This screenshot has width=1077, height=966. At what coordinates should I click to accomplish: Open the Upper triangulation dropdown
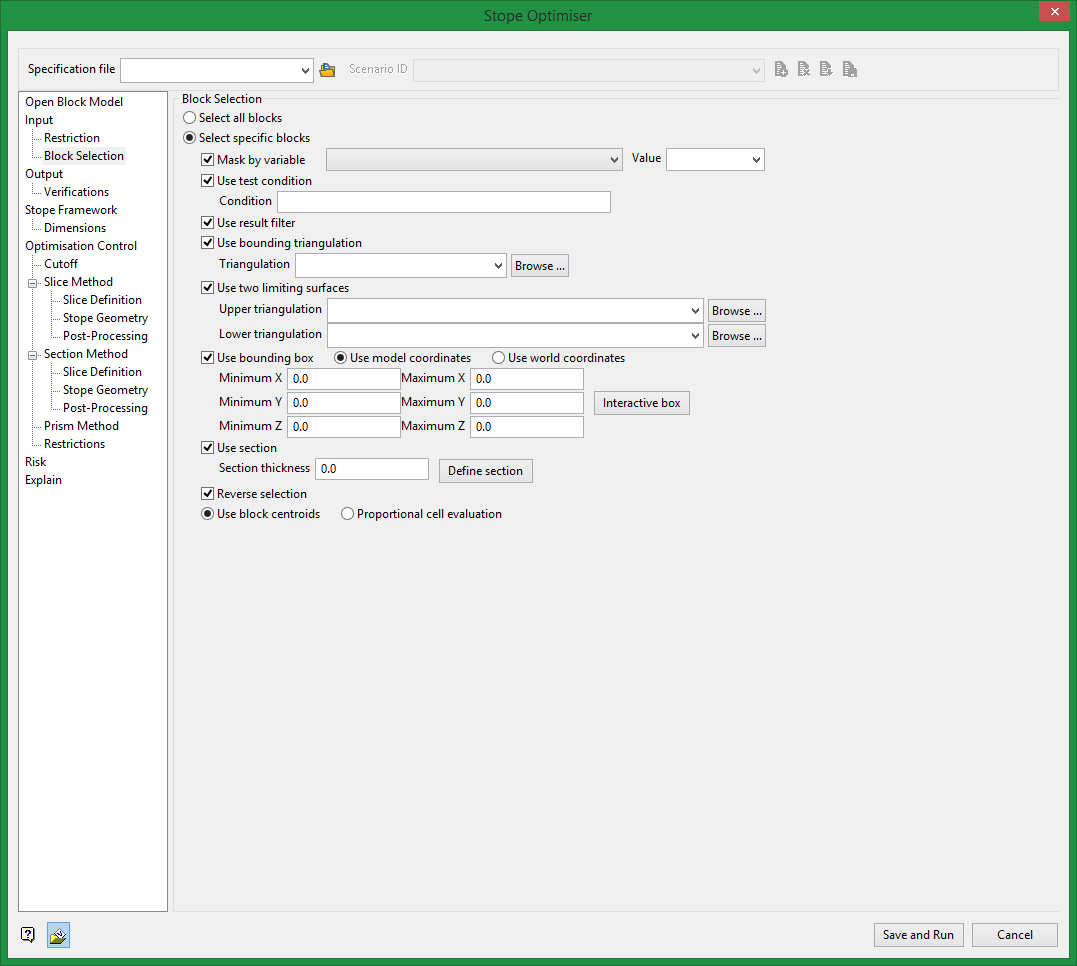click(x=695, y=311)
